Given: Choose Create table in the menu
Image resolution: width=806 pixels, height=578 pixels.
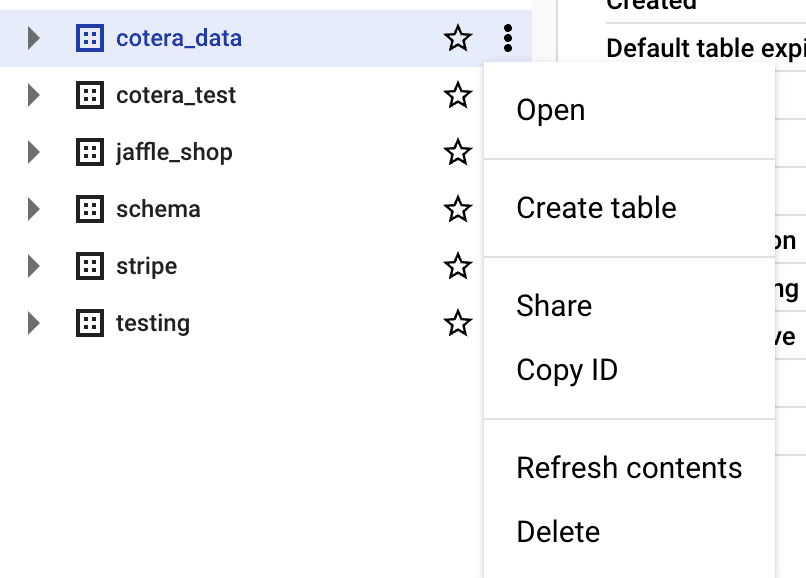Looking at the screenshot, I should [x=596, y=208].
